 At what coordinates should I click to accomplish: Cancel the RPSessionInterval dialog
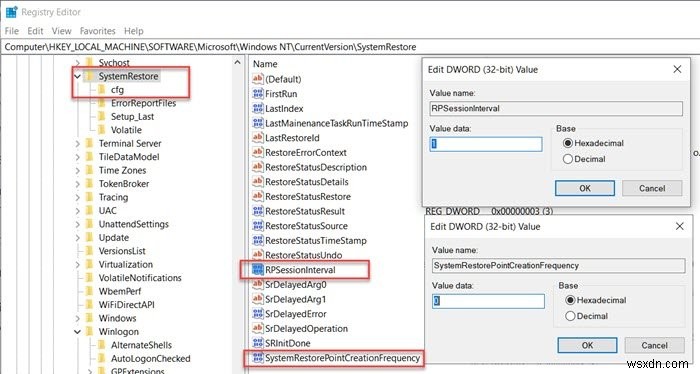[x=652, y=188]
